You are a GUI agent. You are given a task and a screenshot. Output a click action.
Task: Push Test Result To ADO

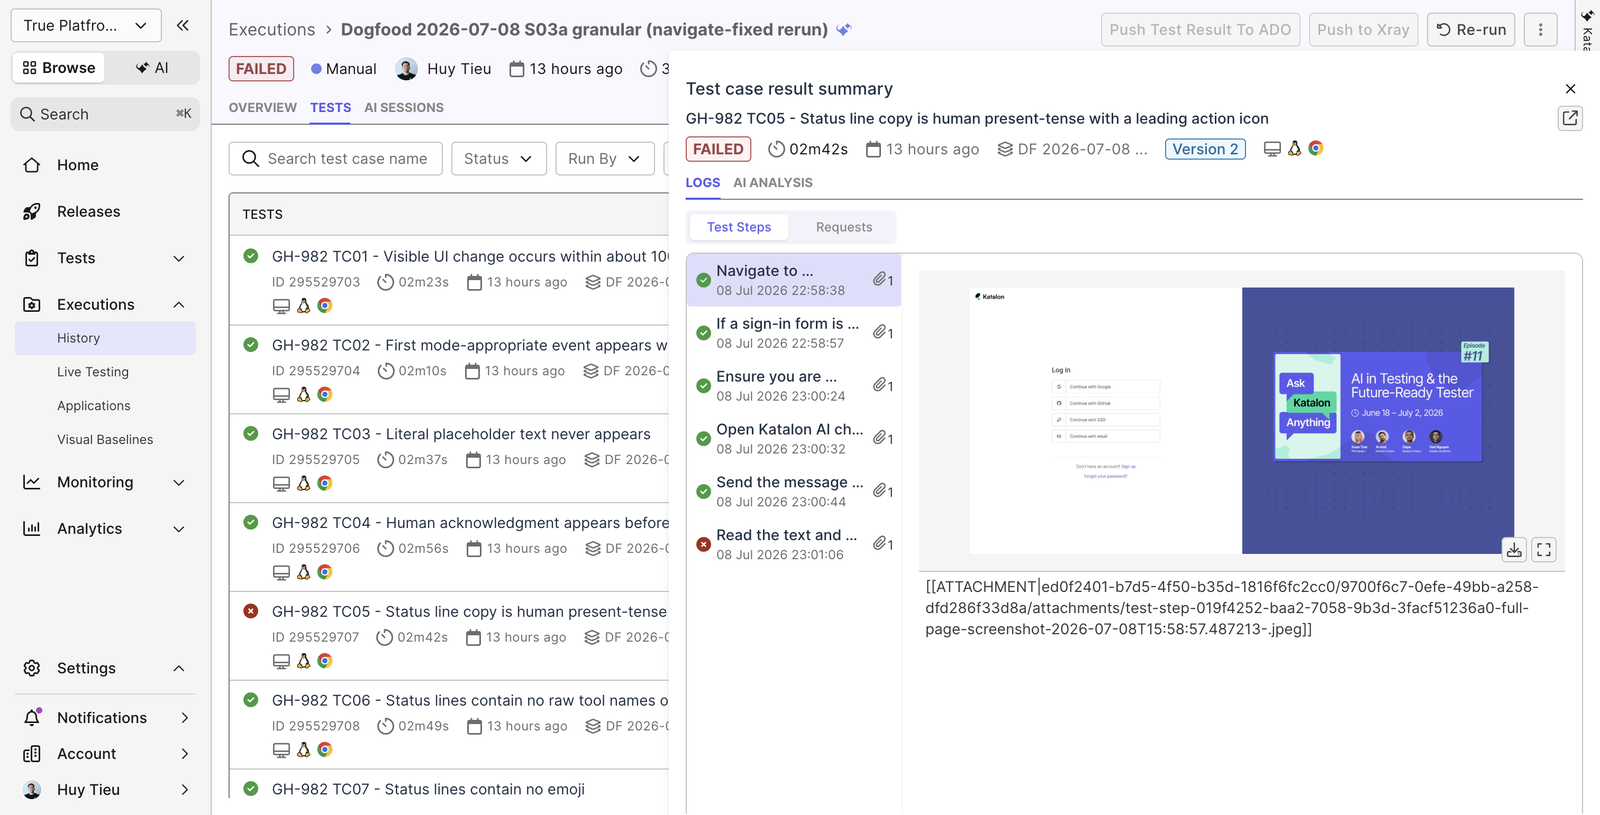1200,30
